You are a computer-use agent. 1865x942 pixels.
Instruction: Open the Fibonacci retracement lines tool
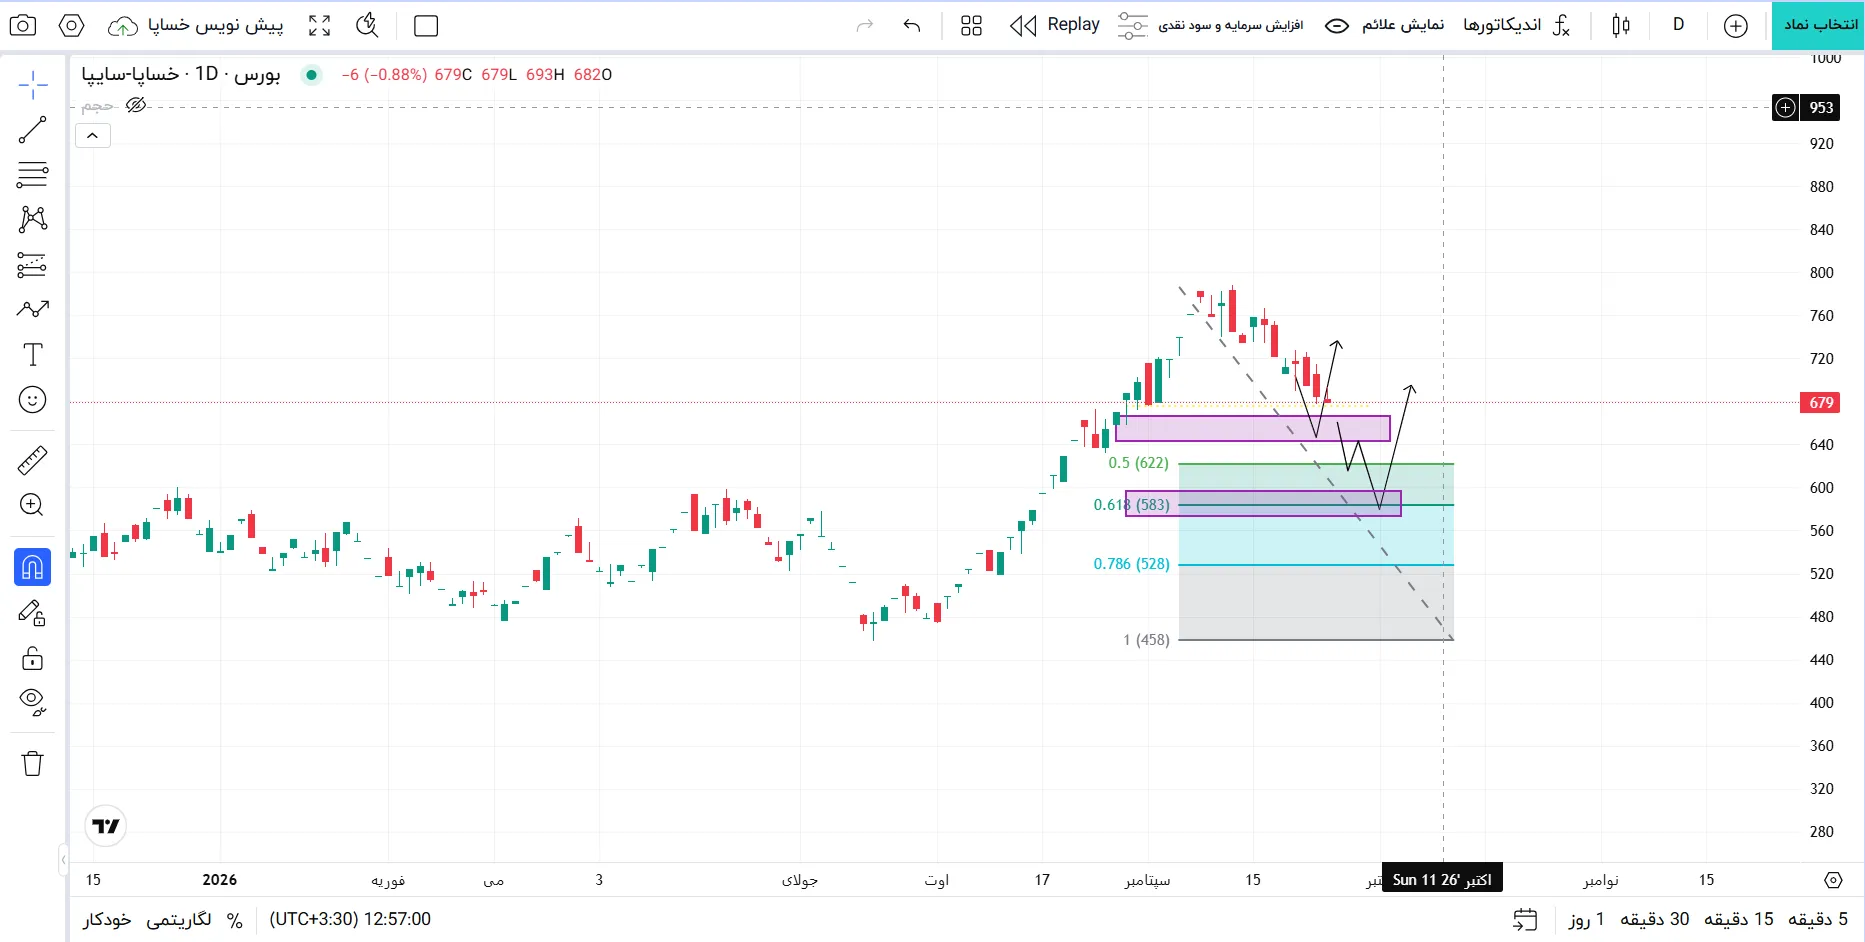click(x=33, y=175)
